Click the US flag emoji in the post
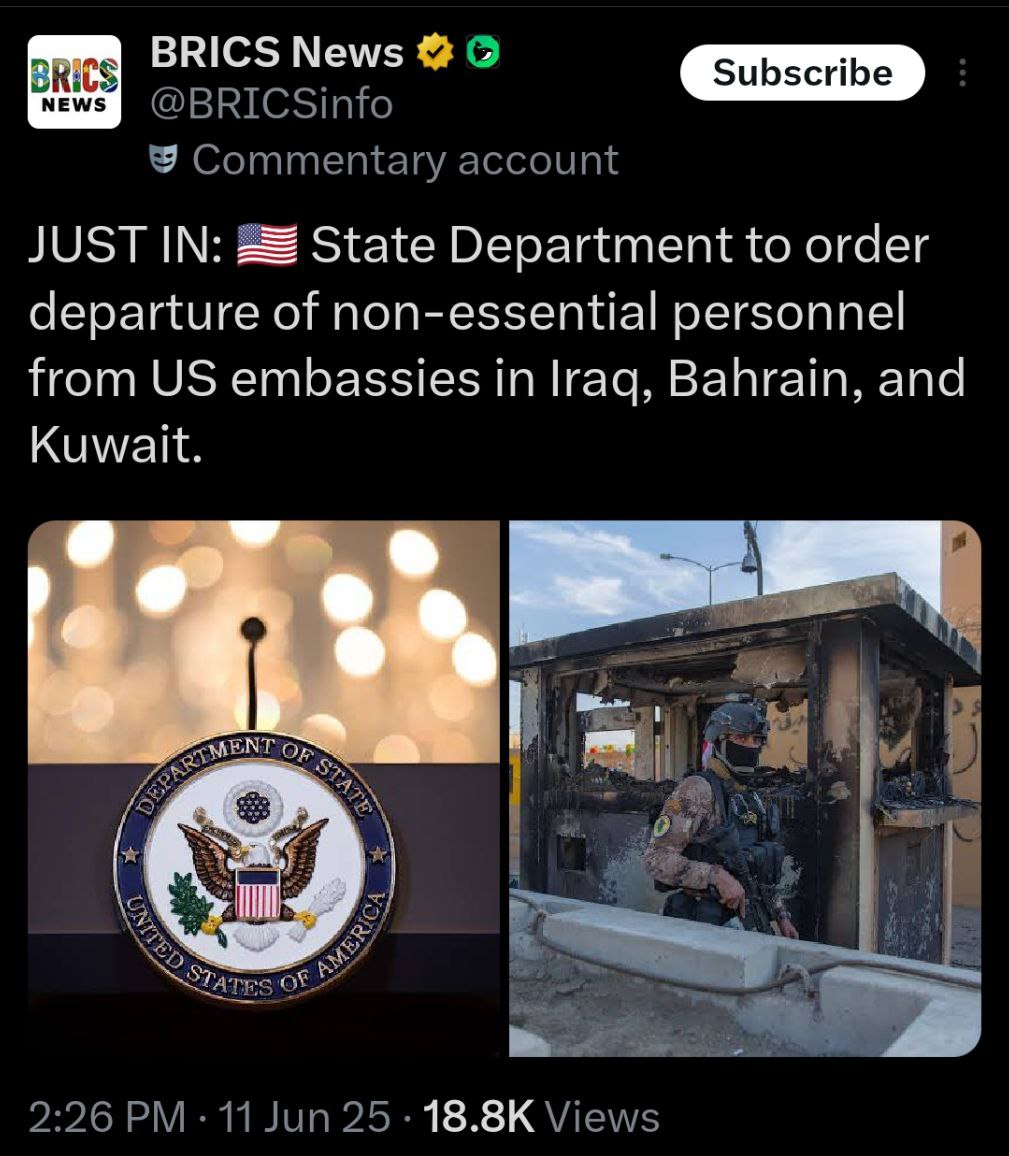Screen dimensions: 1009x1156 (x=268, y=245)
